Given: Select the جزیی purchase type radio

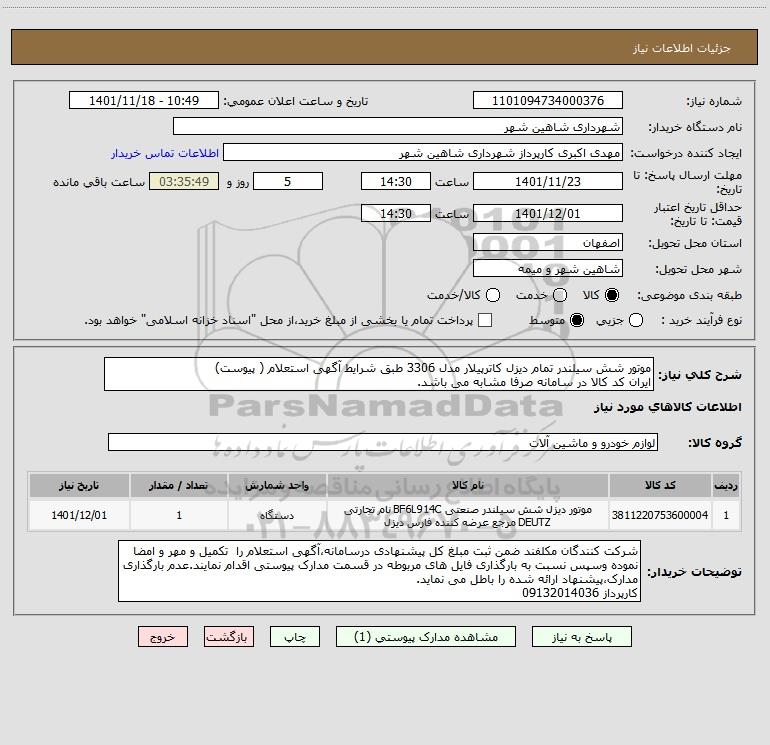Looking at the screenshot, I should click(x=636, y=320).
